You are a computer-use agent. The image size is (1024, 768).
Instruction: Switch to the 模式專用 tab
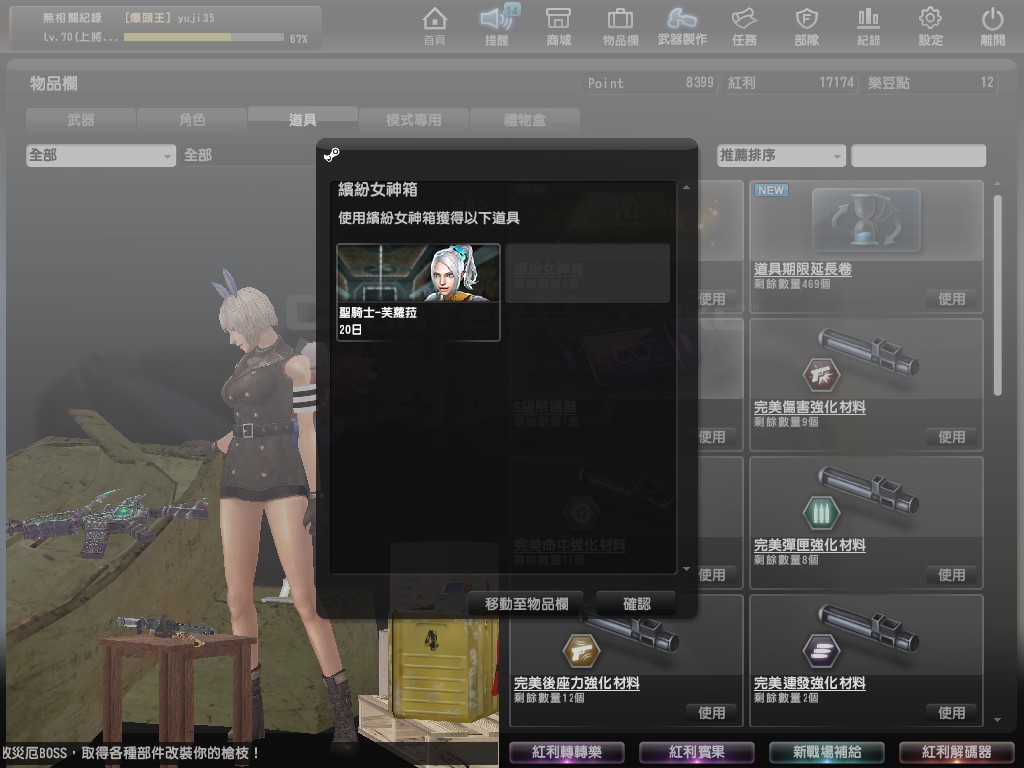click(x=413, y=120)
